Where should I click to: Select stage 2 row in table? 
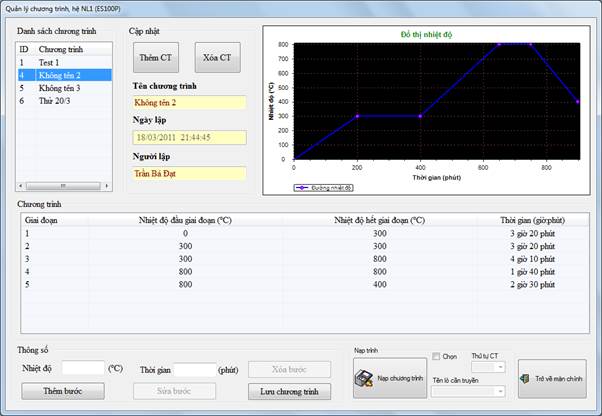(x=305, y=246)
